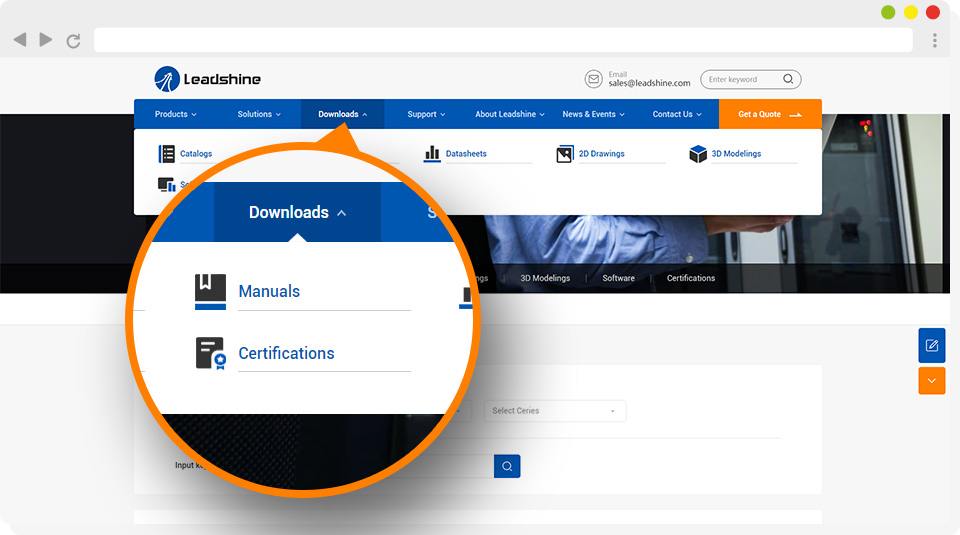Click the magnified Downloads menu heading
960x535 pixels.
pos(297,212)
